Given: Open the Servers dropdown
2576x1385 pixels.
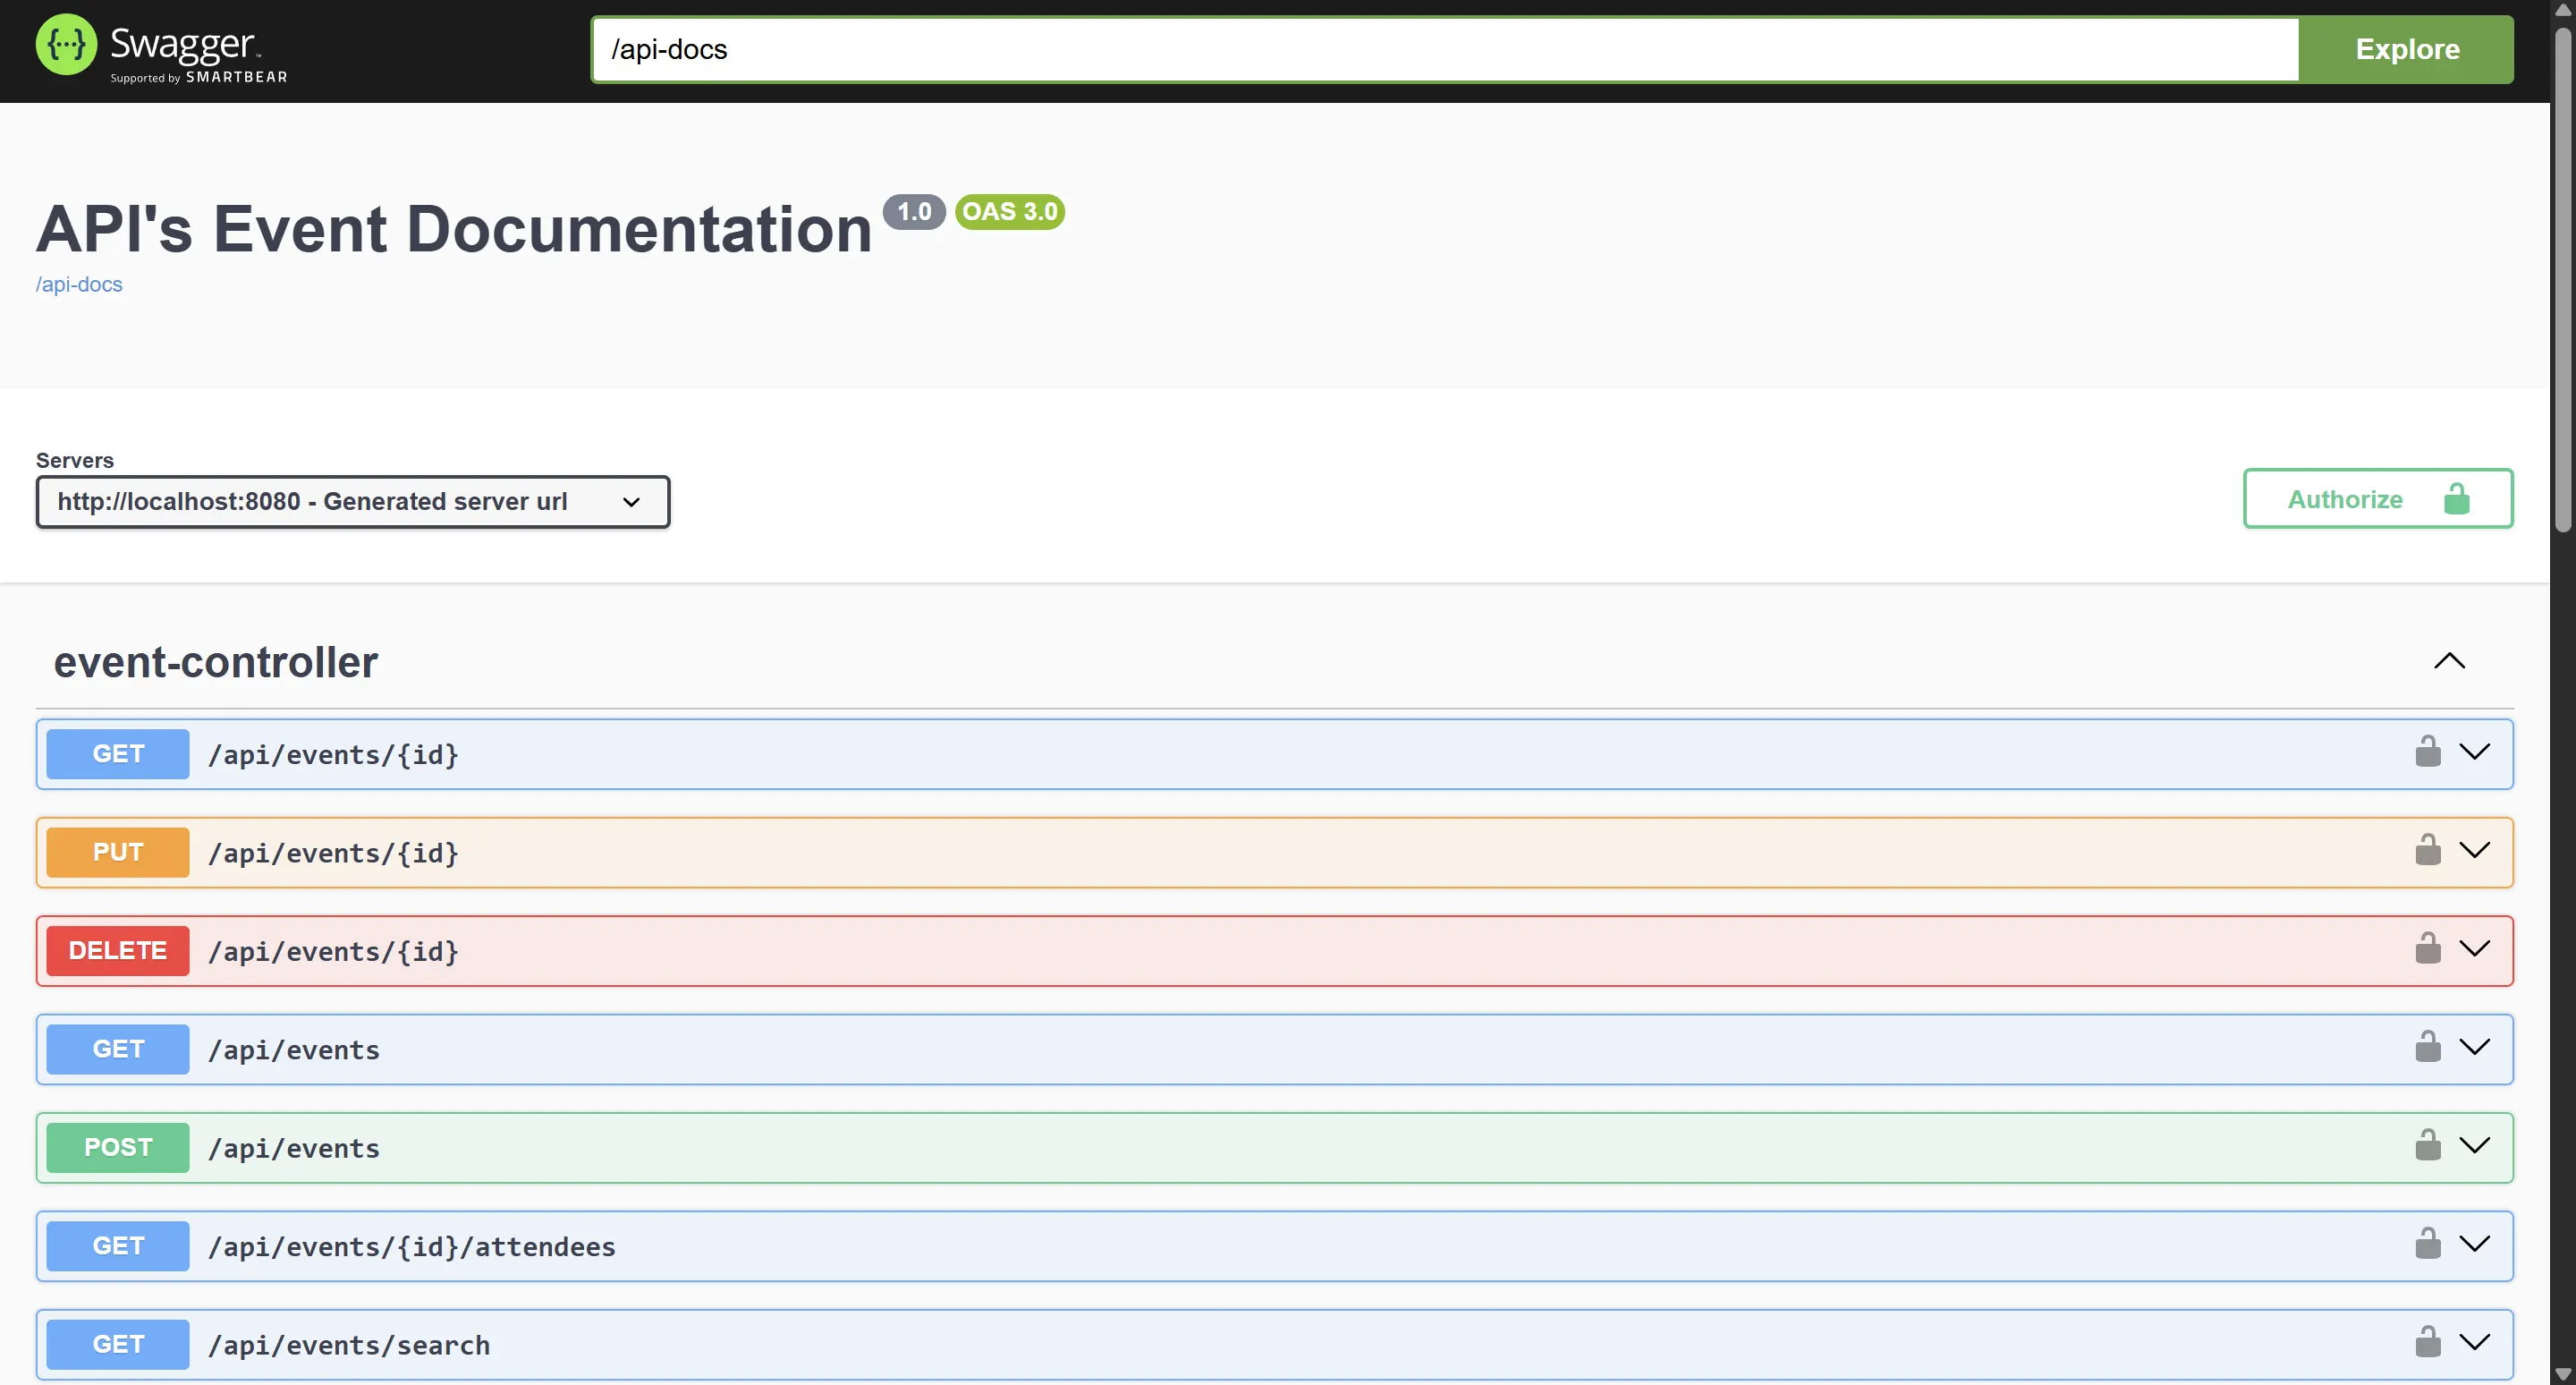Looking at the screenshot, I should (352, 501).
